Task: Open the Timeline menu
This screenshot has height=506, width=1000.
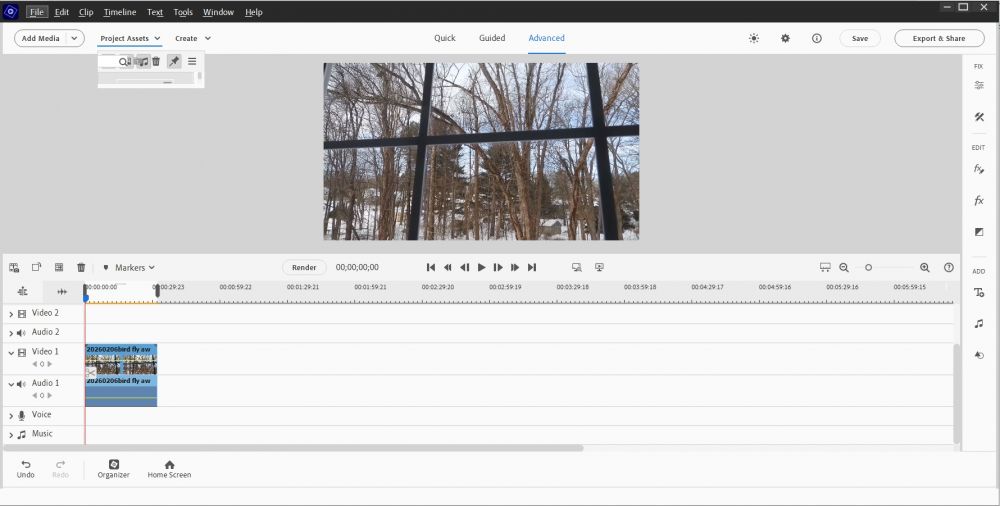Action: pos(120,12)
